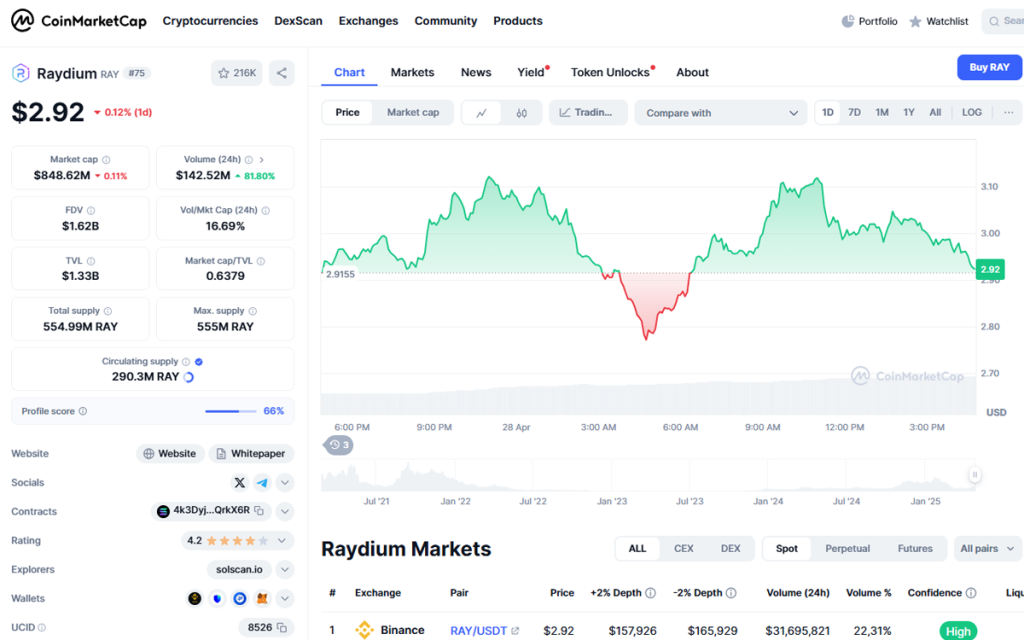Click the Circulating supply verified badge
The height and width of the screenshot is (640, 1024).
point(199,362)
